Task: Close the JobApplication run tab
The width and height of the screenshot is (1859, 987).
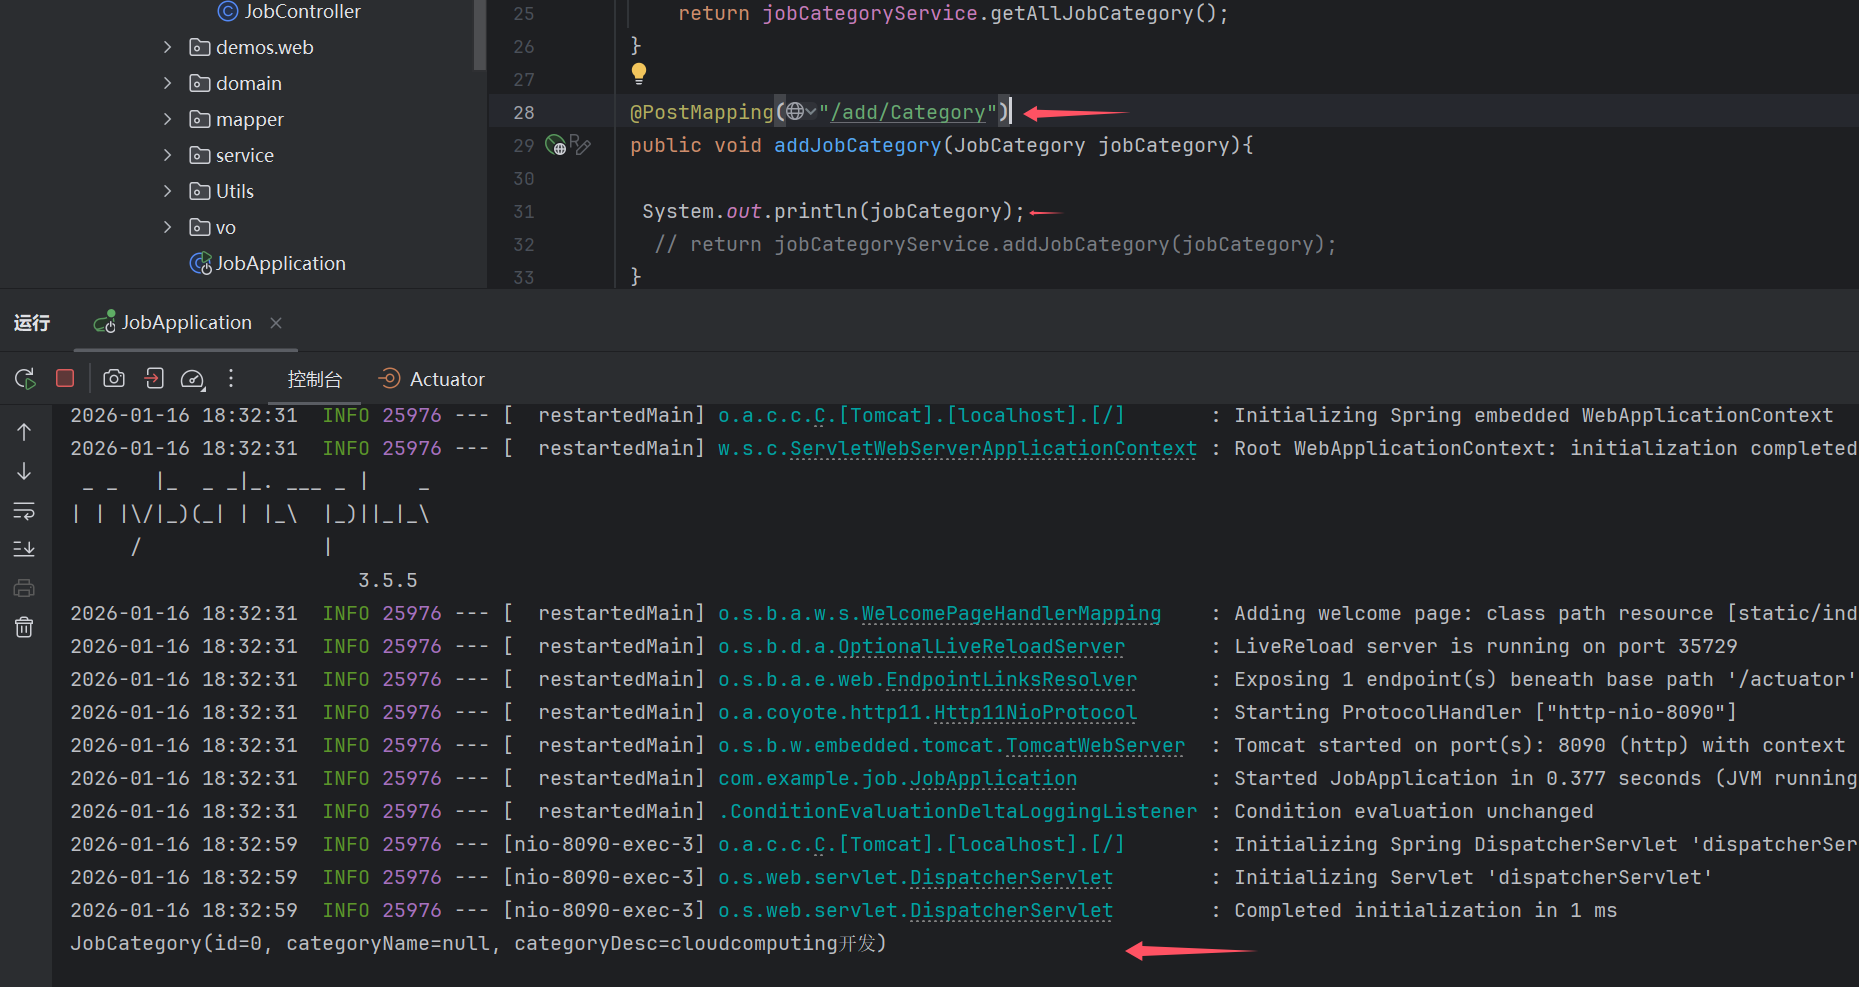Action: click(276, 322)
